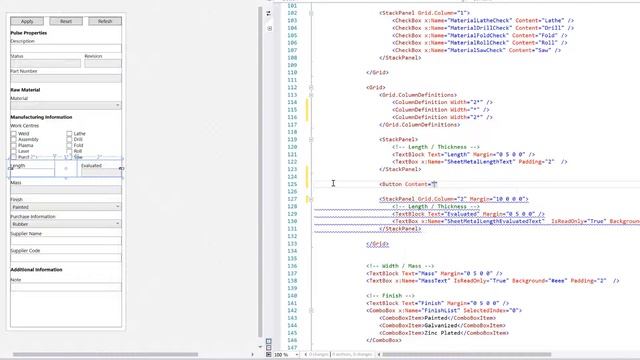640x360 pixels.
Task: Click the Status field
Action: point(45,63)
